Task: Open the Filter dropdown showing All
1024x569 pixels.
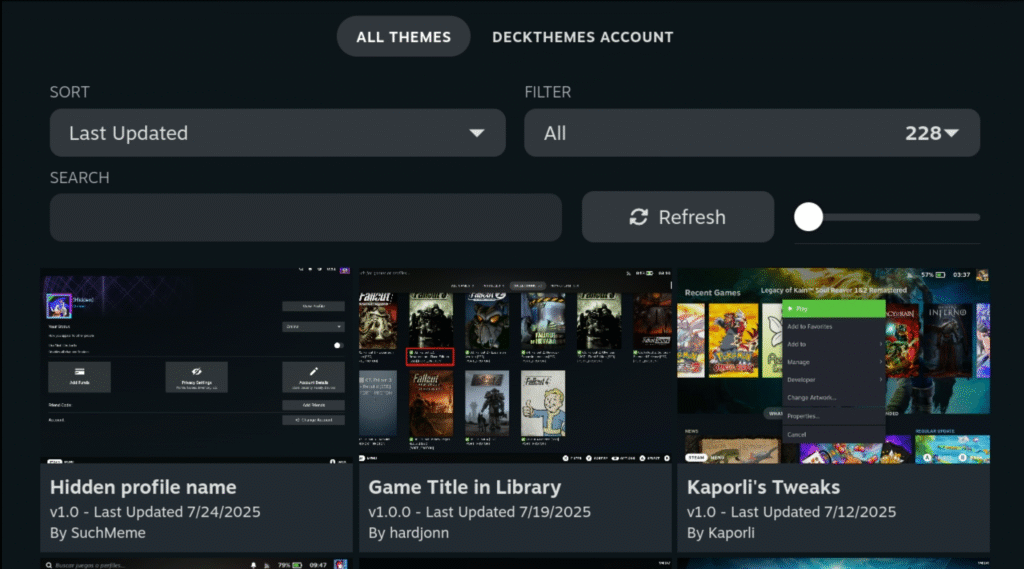Action: (x=752, y=133)
